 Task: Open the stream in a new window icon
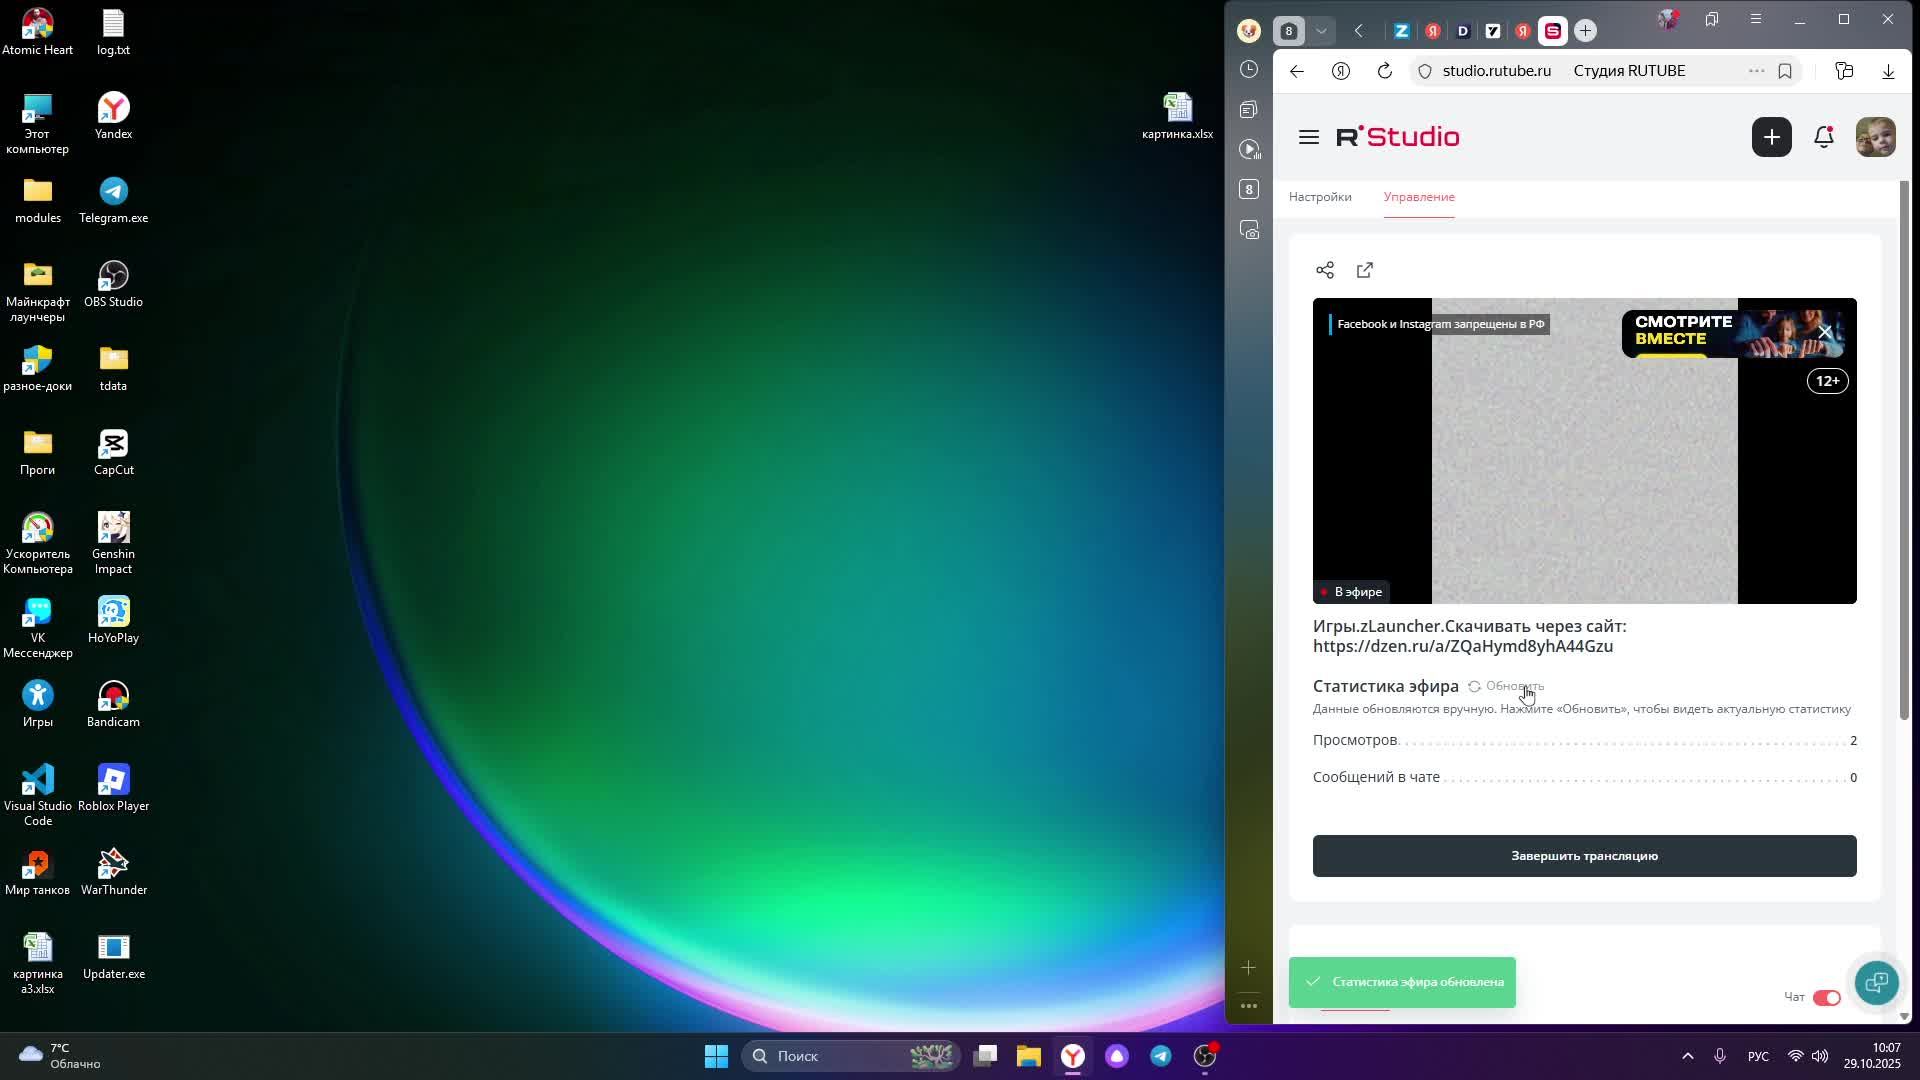[x=1365, y=270]
